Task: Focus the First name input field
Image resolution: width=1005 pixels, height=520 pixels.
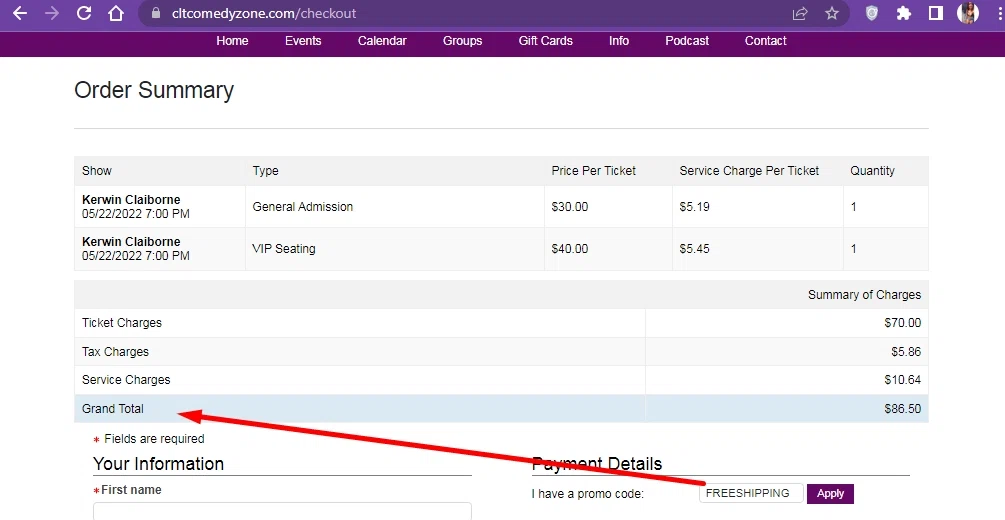Action: pos(283,511)
